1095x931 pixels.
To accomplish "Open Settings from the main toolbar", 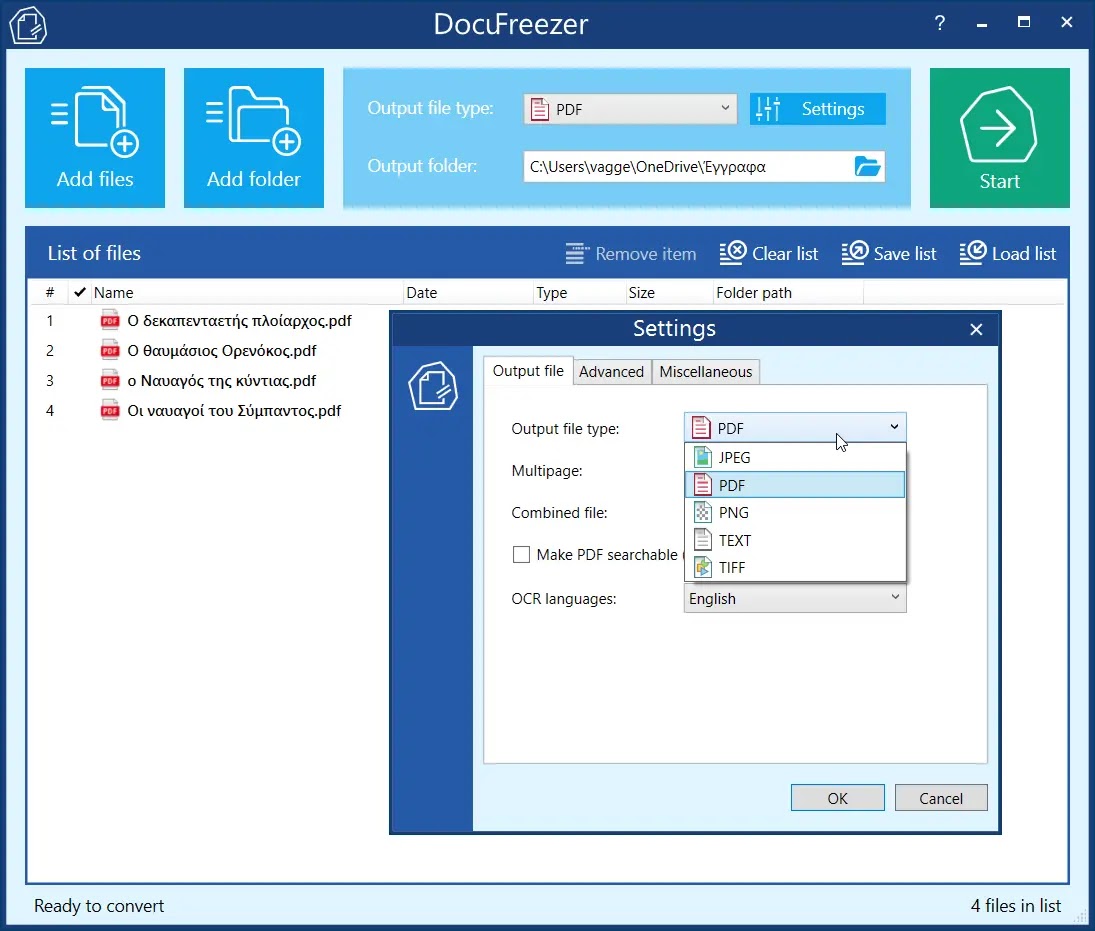I will 818,109.
